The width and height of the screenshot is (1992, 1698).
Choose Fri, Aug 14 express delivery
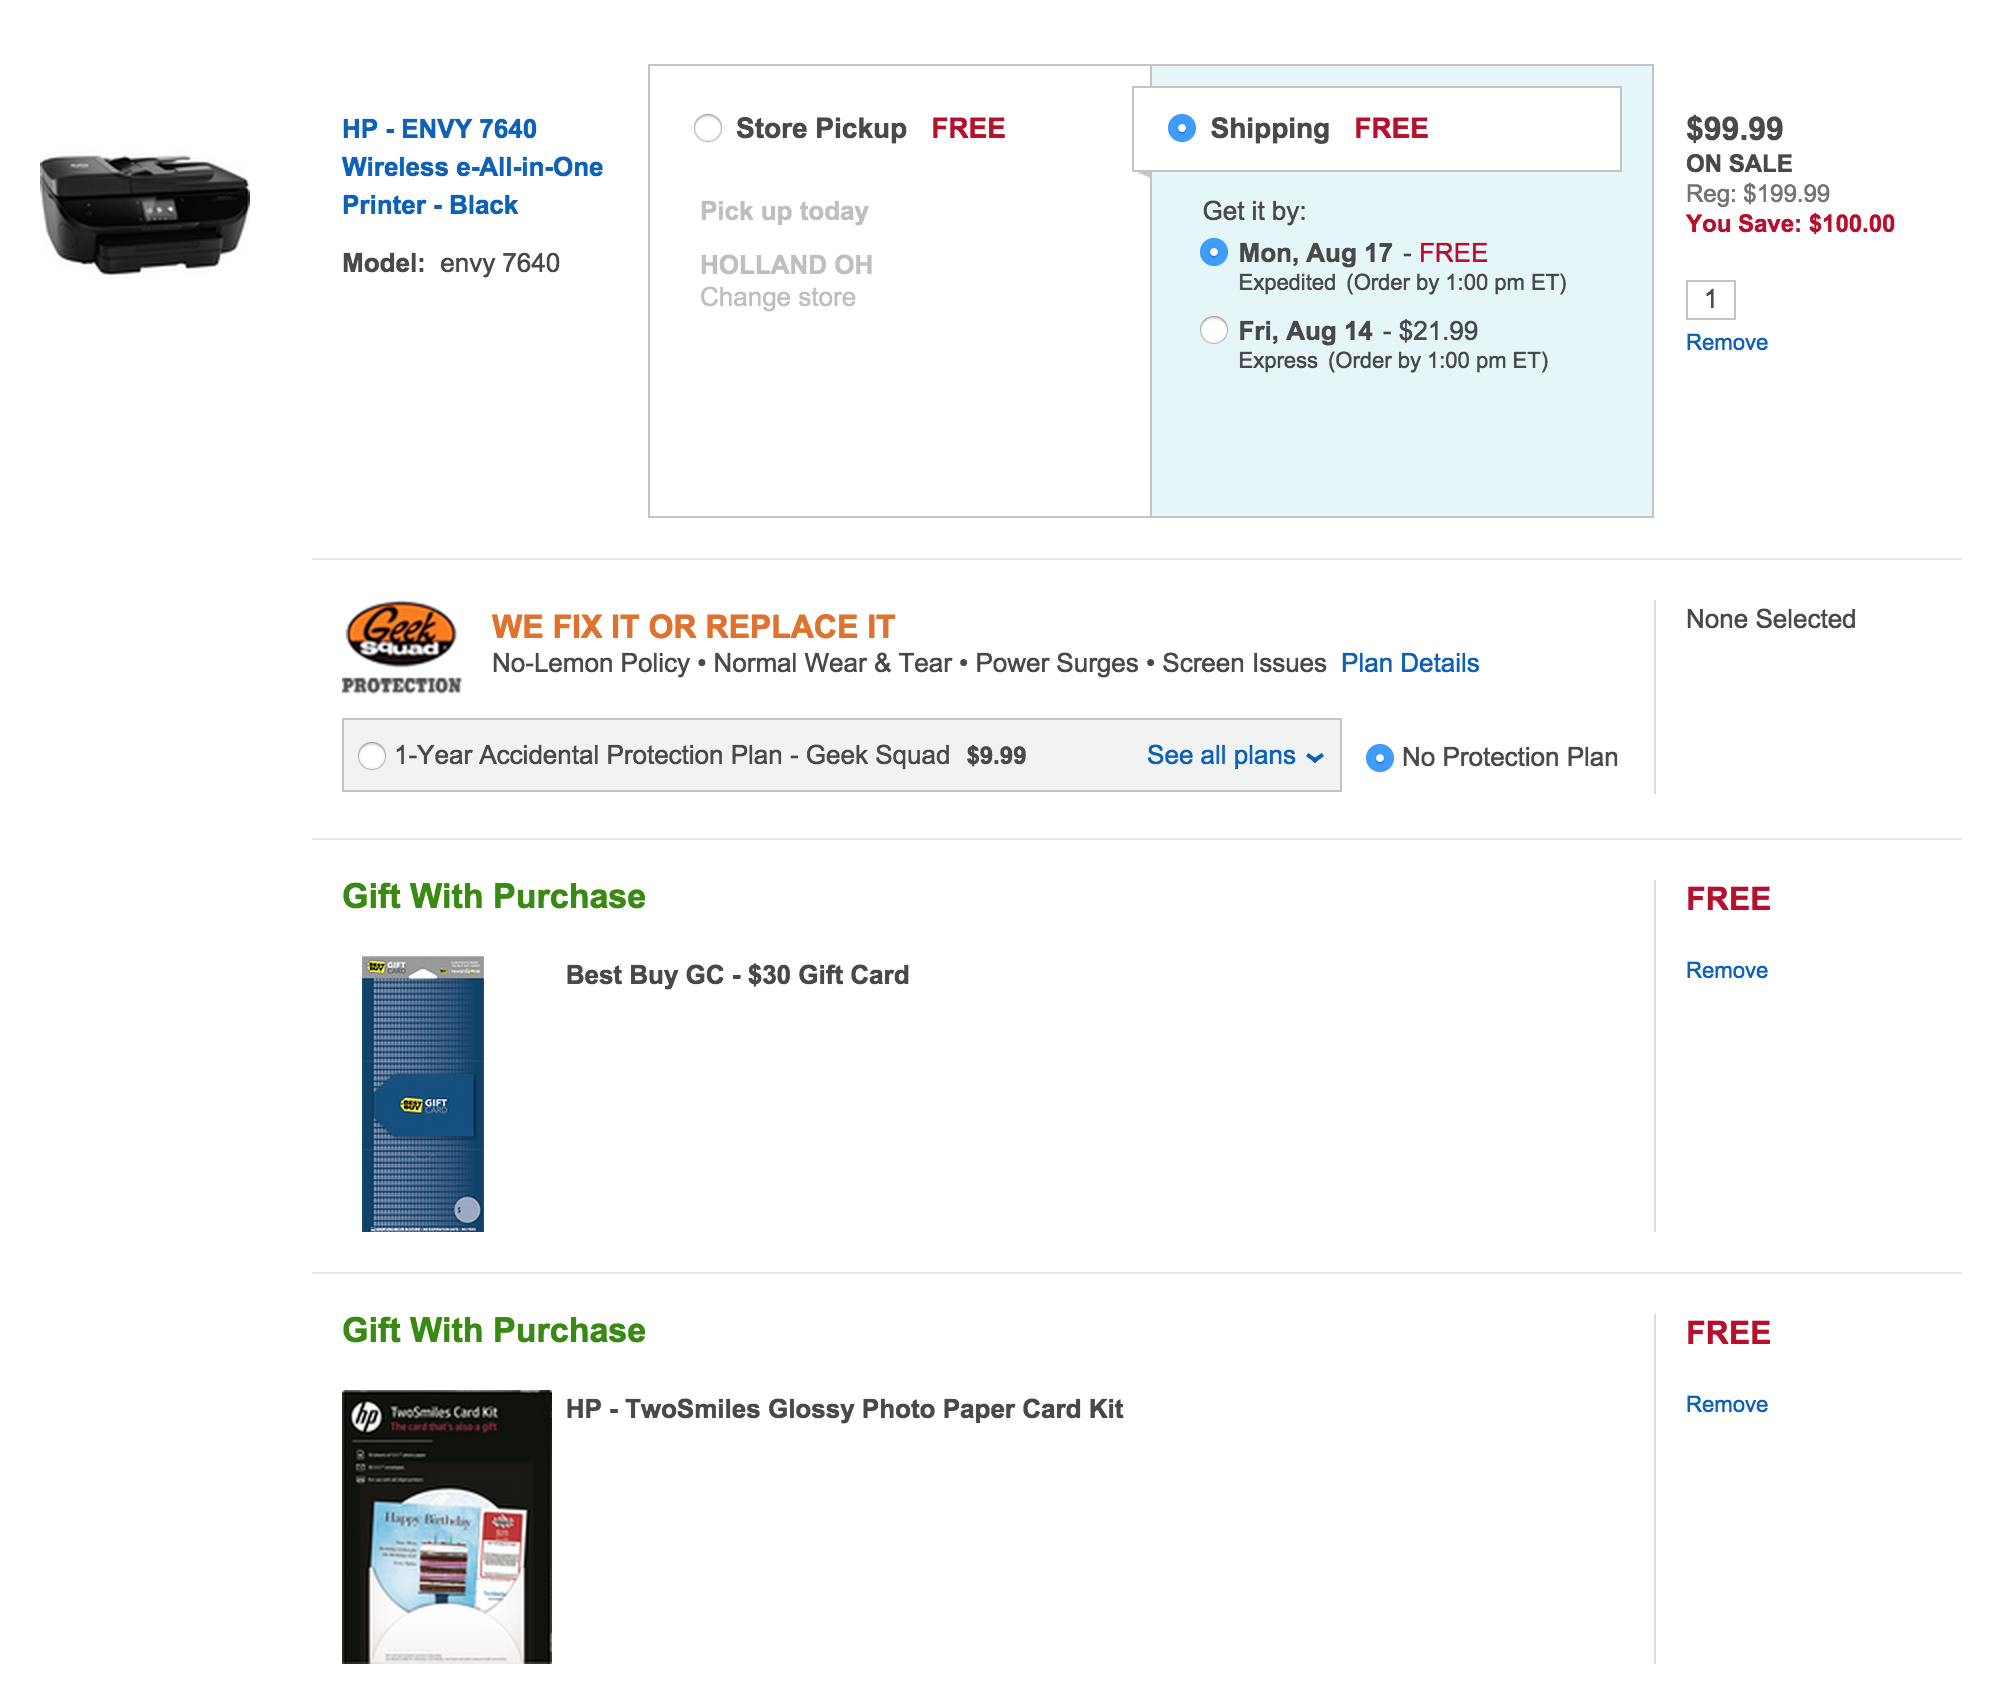[x=1214, y=331]
